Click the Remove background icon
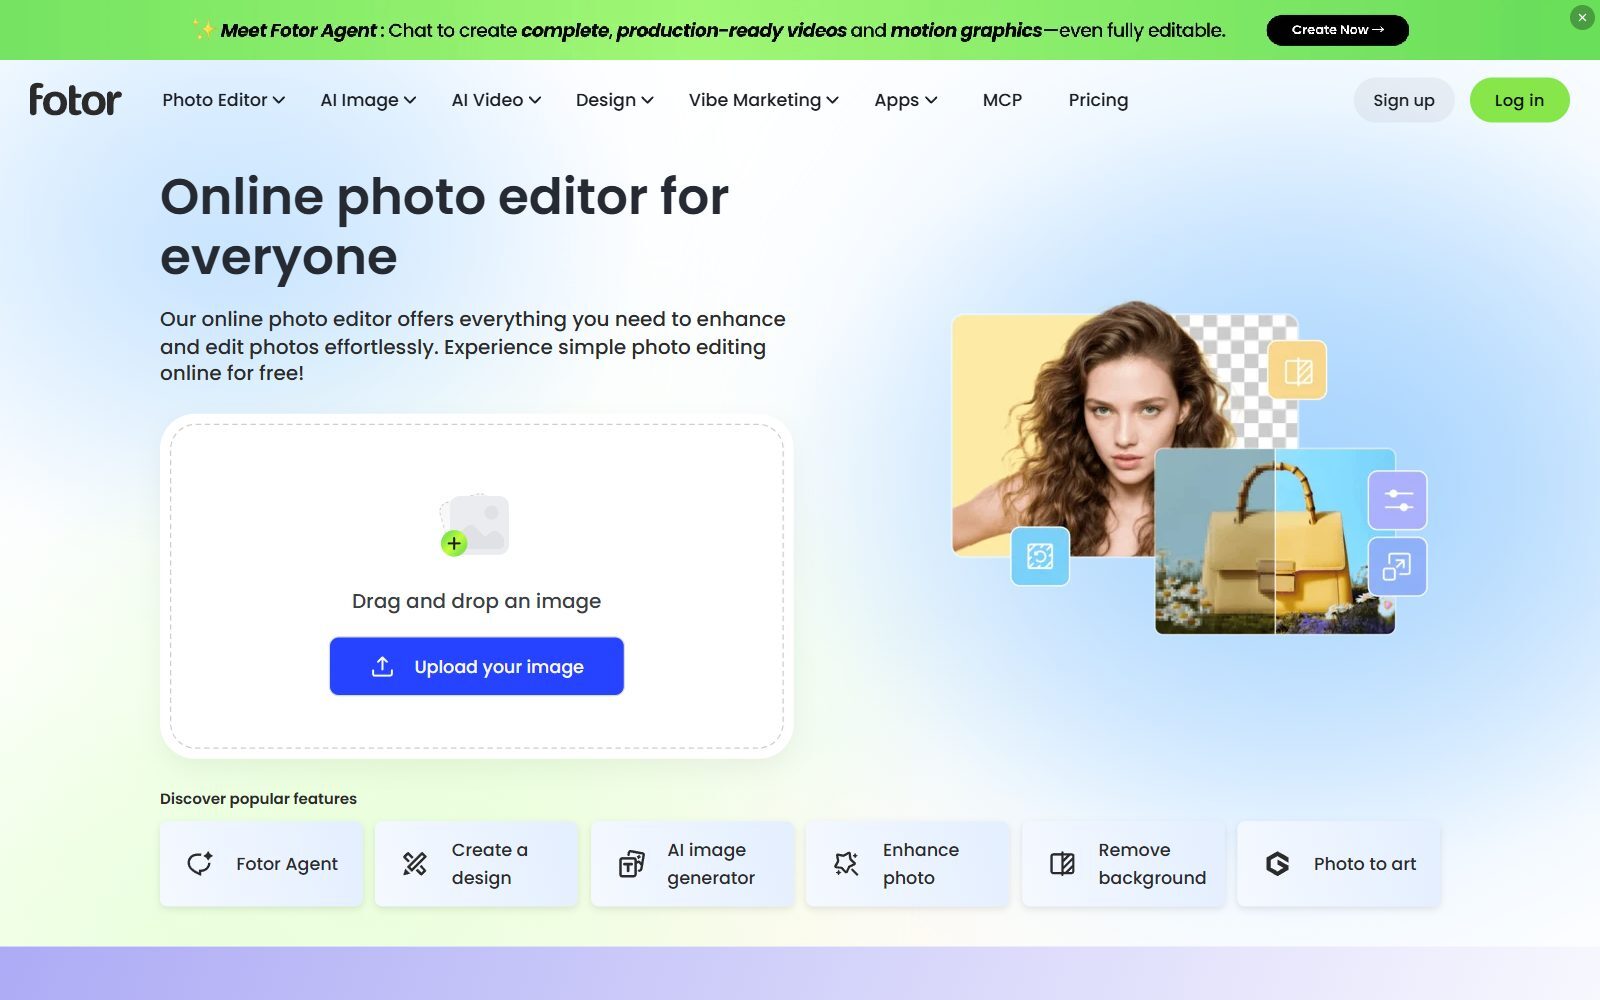This screenshot has height=1000, width=1600. pos(1062,864)
